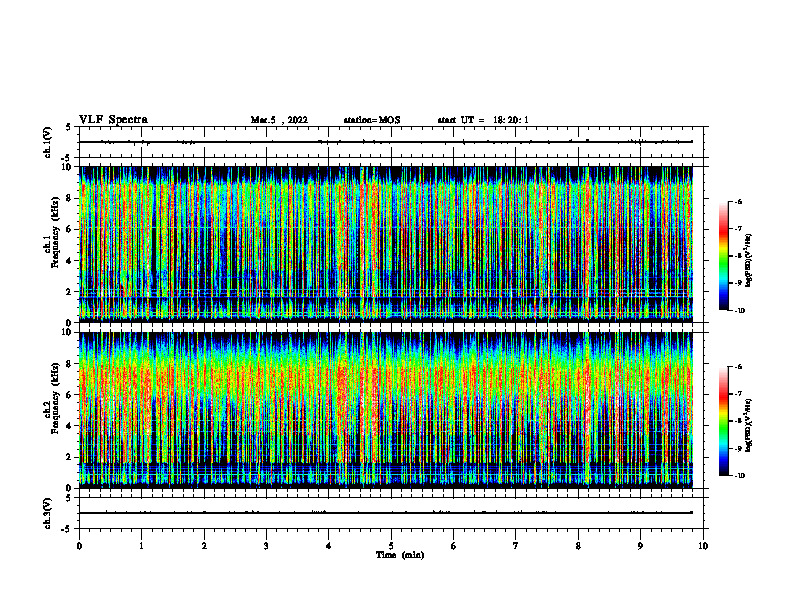Viewport: 792px width, 612px height.
Task: Click the ch.3 voltage waveform trace
Action: point(386,513)
